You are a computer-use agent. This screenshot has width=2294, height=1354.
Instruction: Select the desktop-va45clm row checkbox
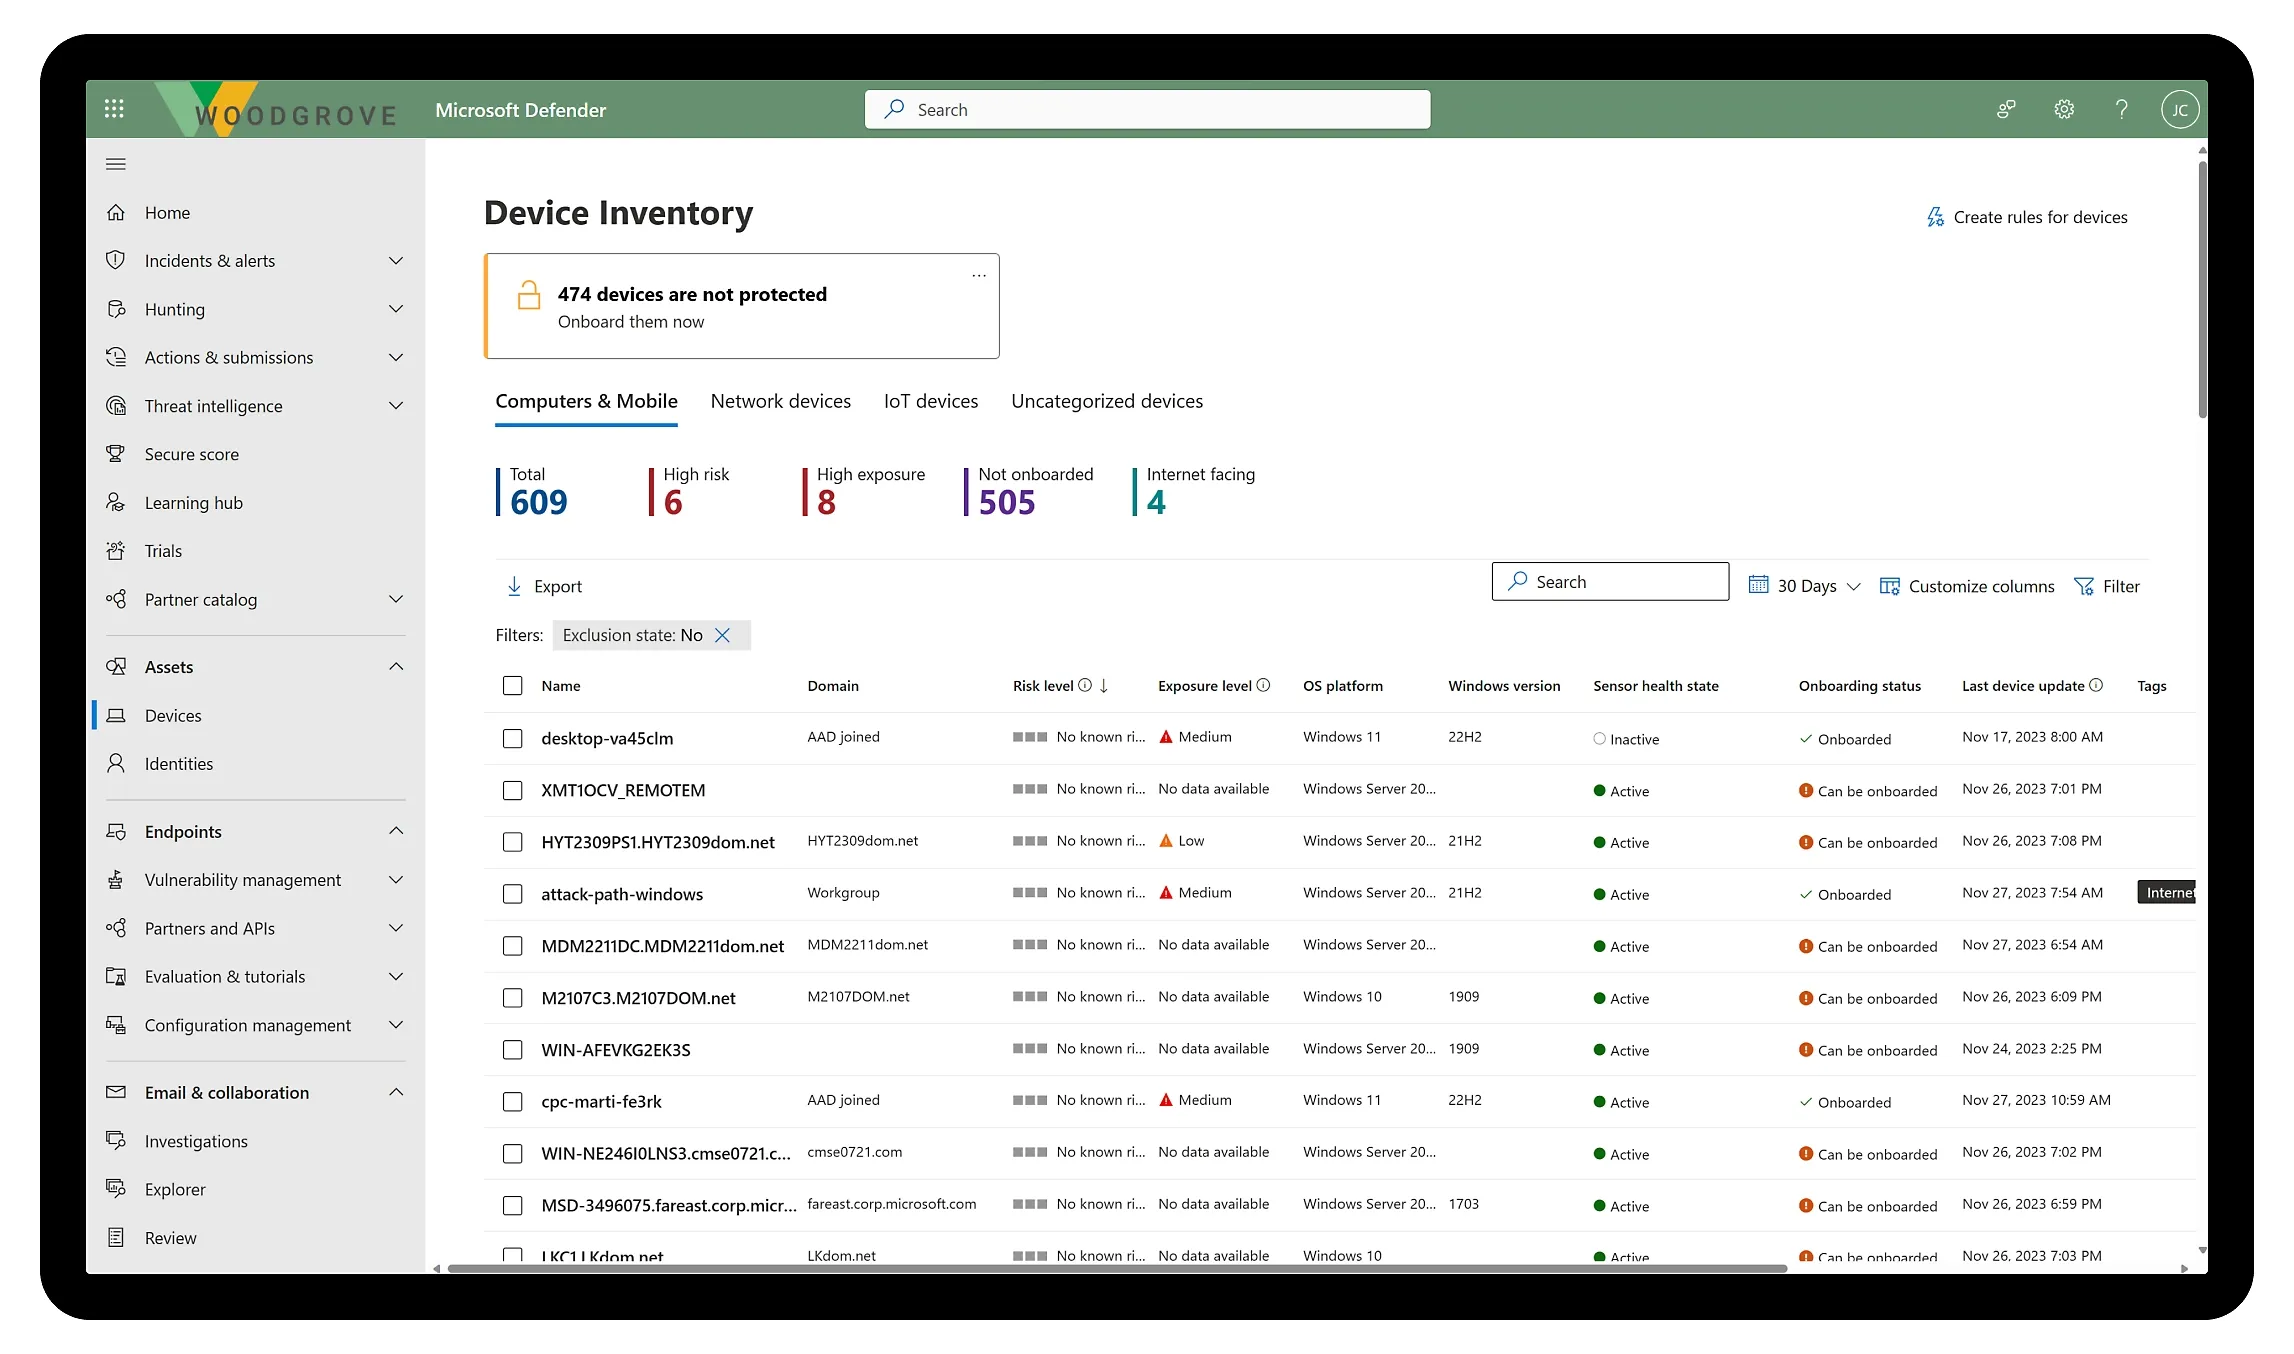click(512, 738)
